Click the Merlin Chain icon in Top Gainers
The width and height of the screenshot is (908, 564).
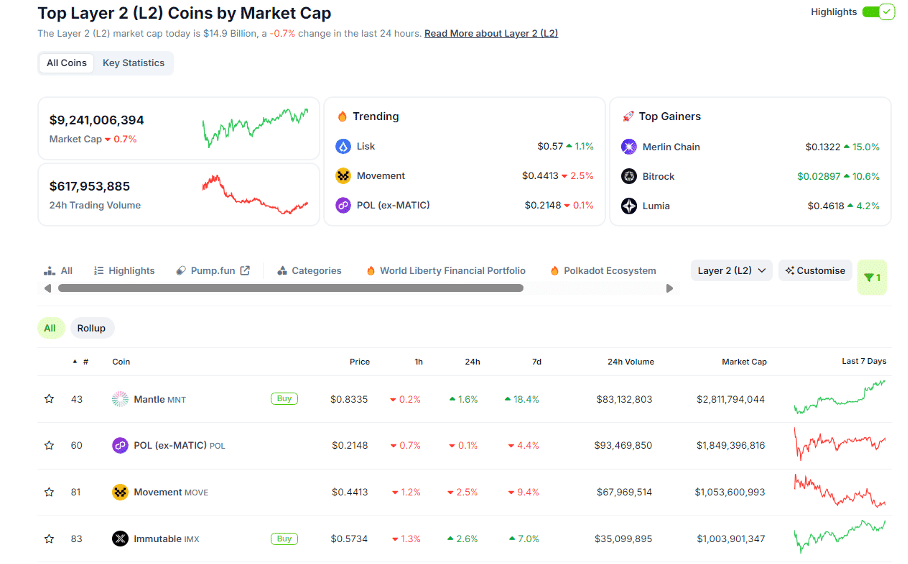point(629,147)
